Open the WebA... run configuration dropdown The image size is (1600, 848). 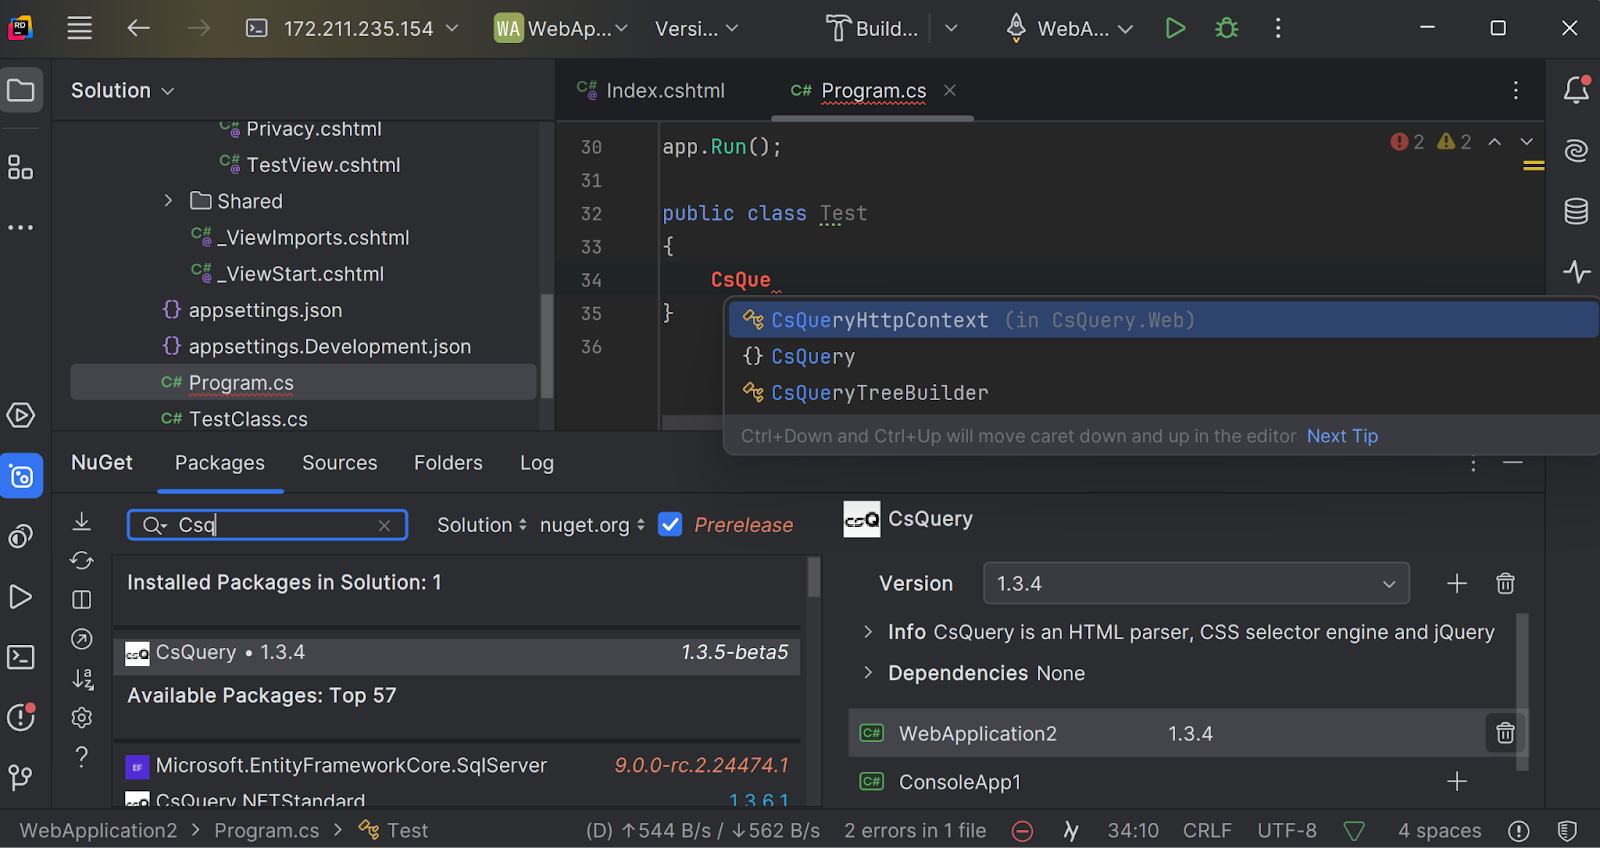(x=1069, y=28)
